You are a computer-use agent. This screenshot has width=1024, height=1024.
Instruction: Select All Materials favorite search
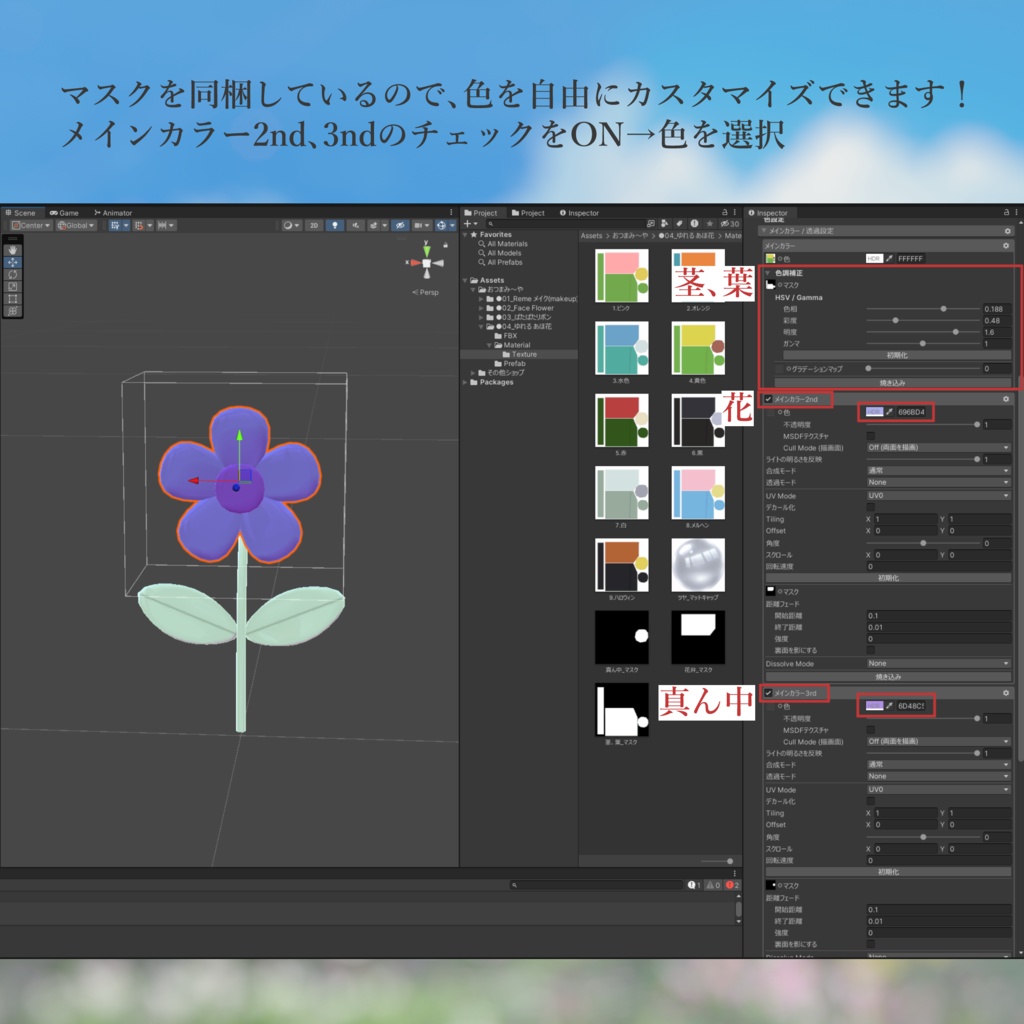507,244
